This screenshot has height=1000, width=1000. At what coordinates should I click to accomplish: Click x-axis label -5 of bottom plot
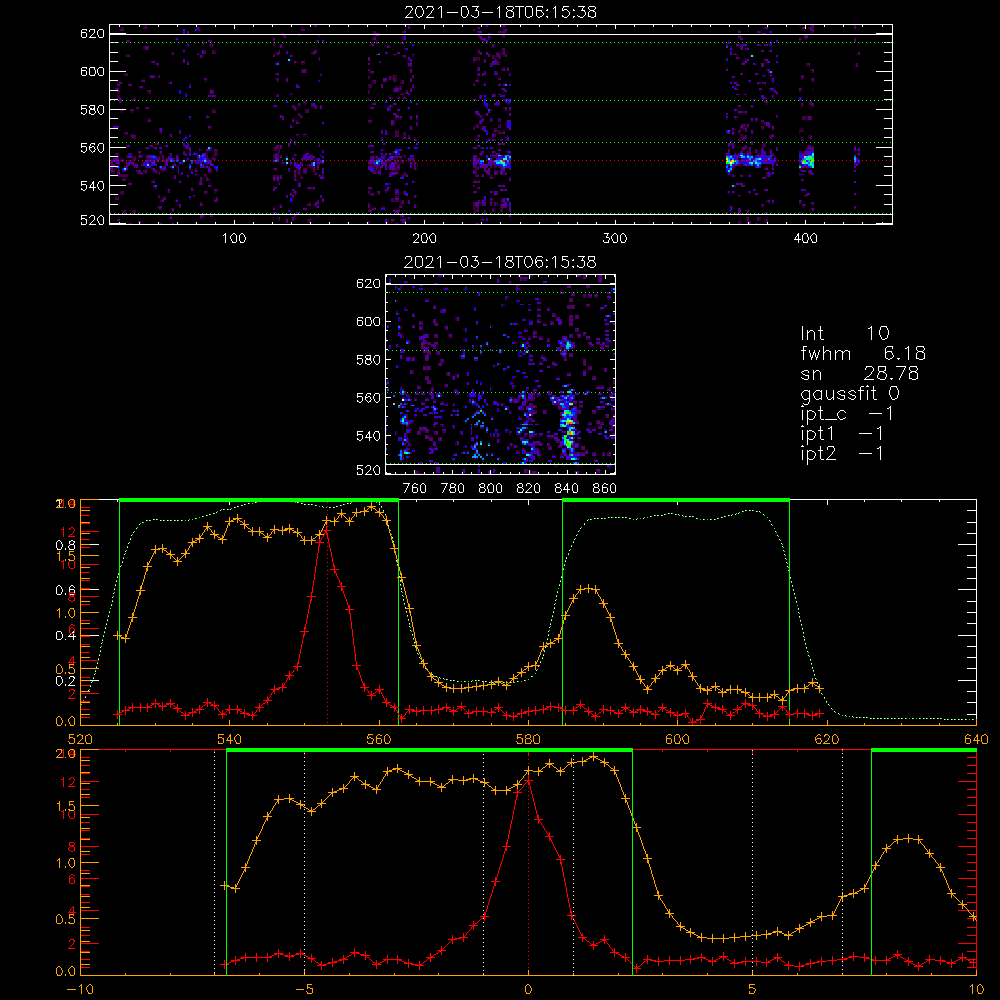[304, 990]
